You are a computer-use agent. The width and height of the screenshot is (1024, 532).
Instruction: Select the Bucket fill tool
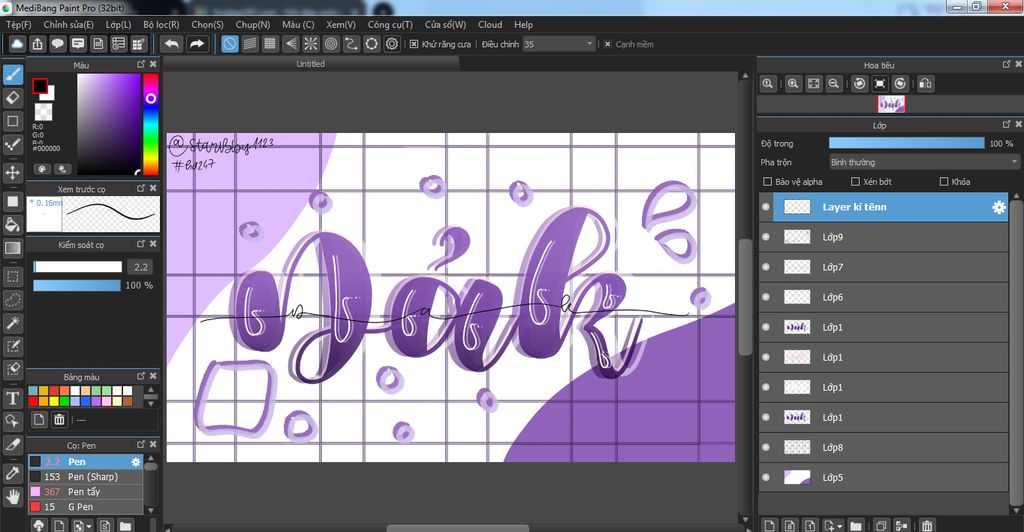click(x=12, y=225)
